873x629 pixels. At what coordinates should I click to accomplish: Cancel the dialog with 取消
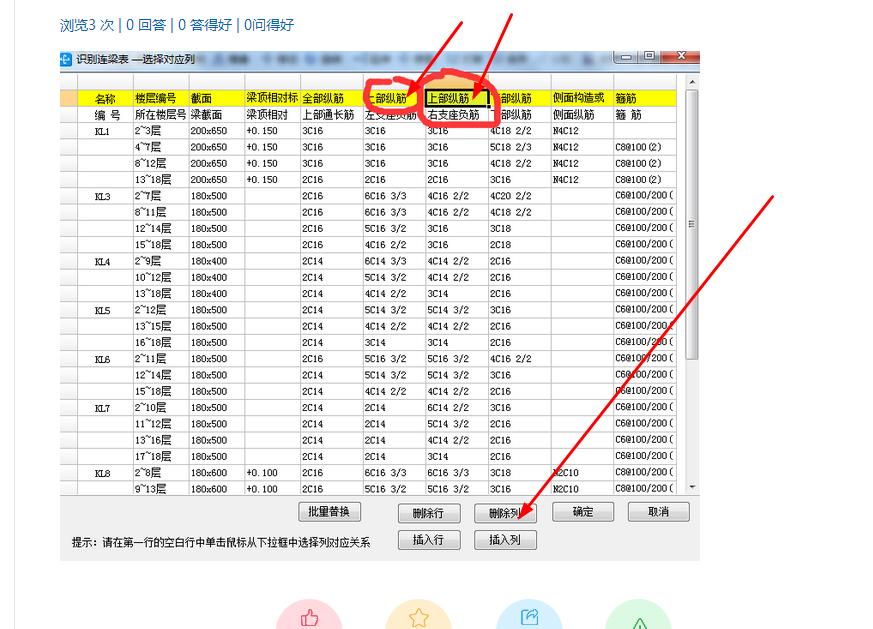tap(659, 512)
